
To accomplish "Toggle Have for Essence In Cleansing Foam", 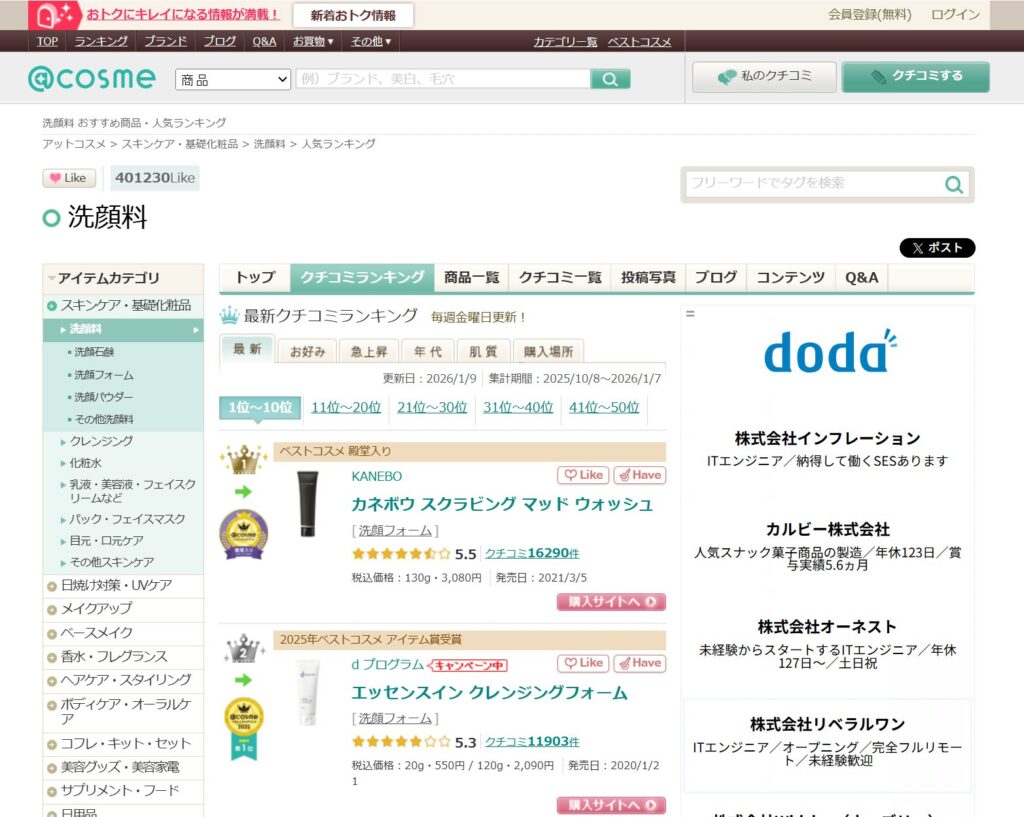I will (x=639, y=663).
